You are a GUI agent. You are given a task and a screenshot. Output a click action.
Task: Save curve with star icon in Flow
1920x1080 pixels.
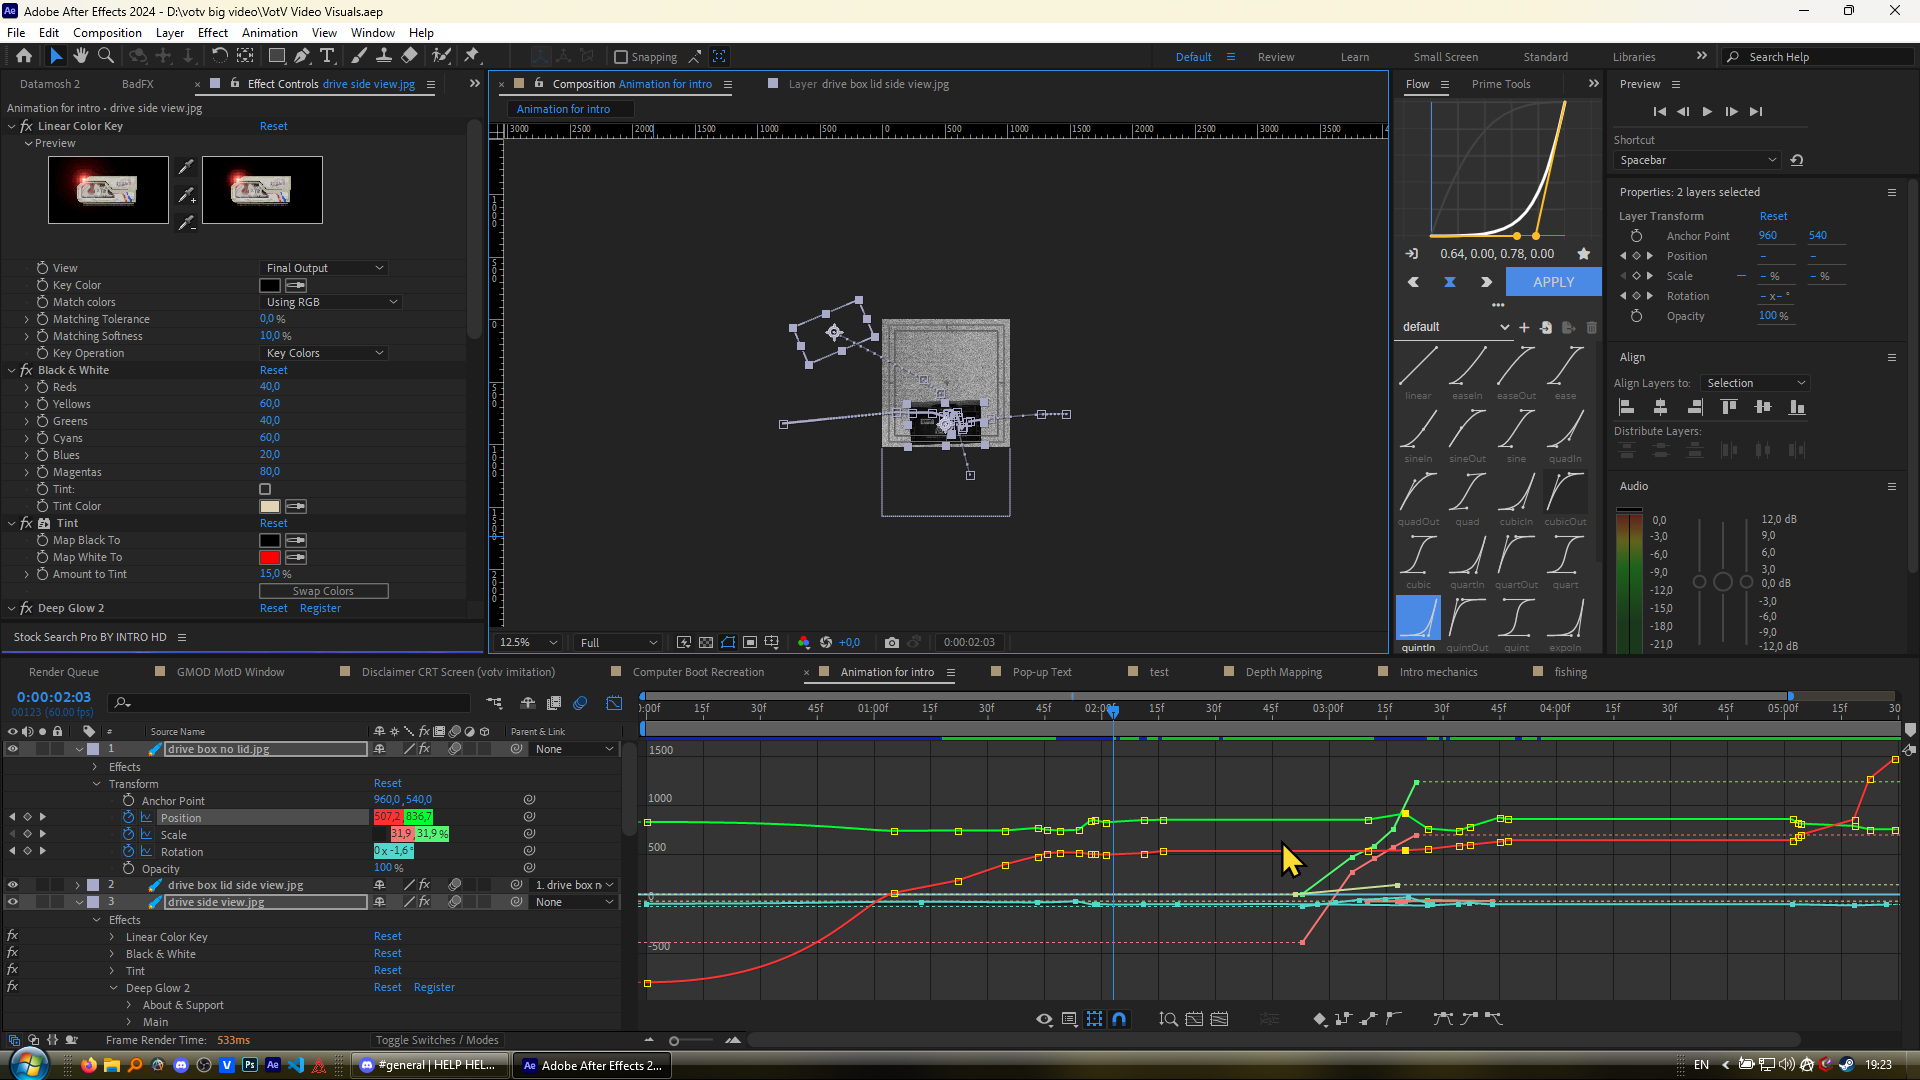1583,254
